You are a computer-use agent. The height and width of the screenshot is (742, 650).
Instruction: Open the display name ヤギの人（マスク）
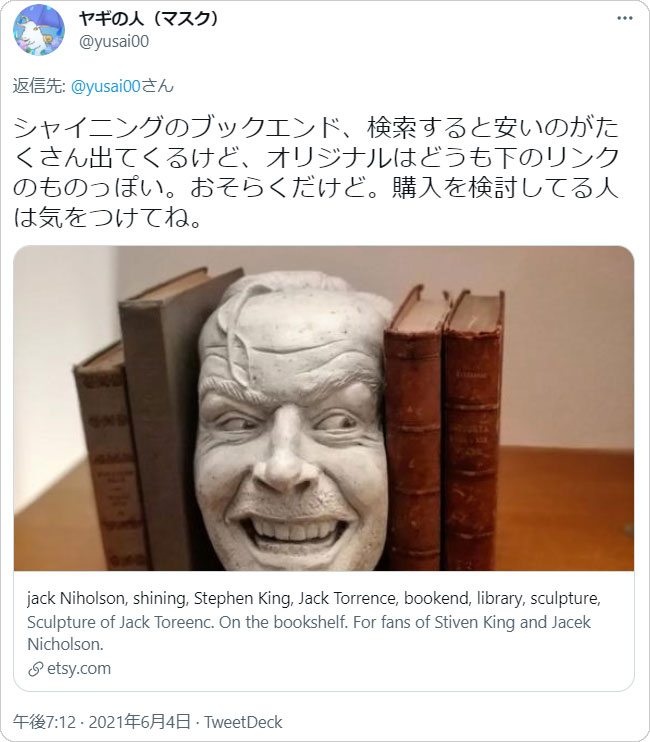pyautogui.click(x=148, y=19)
